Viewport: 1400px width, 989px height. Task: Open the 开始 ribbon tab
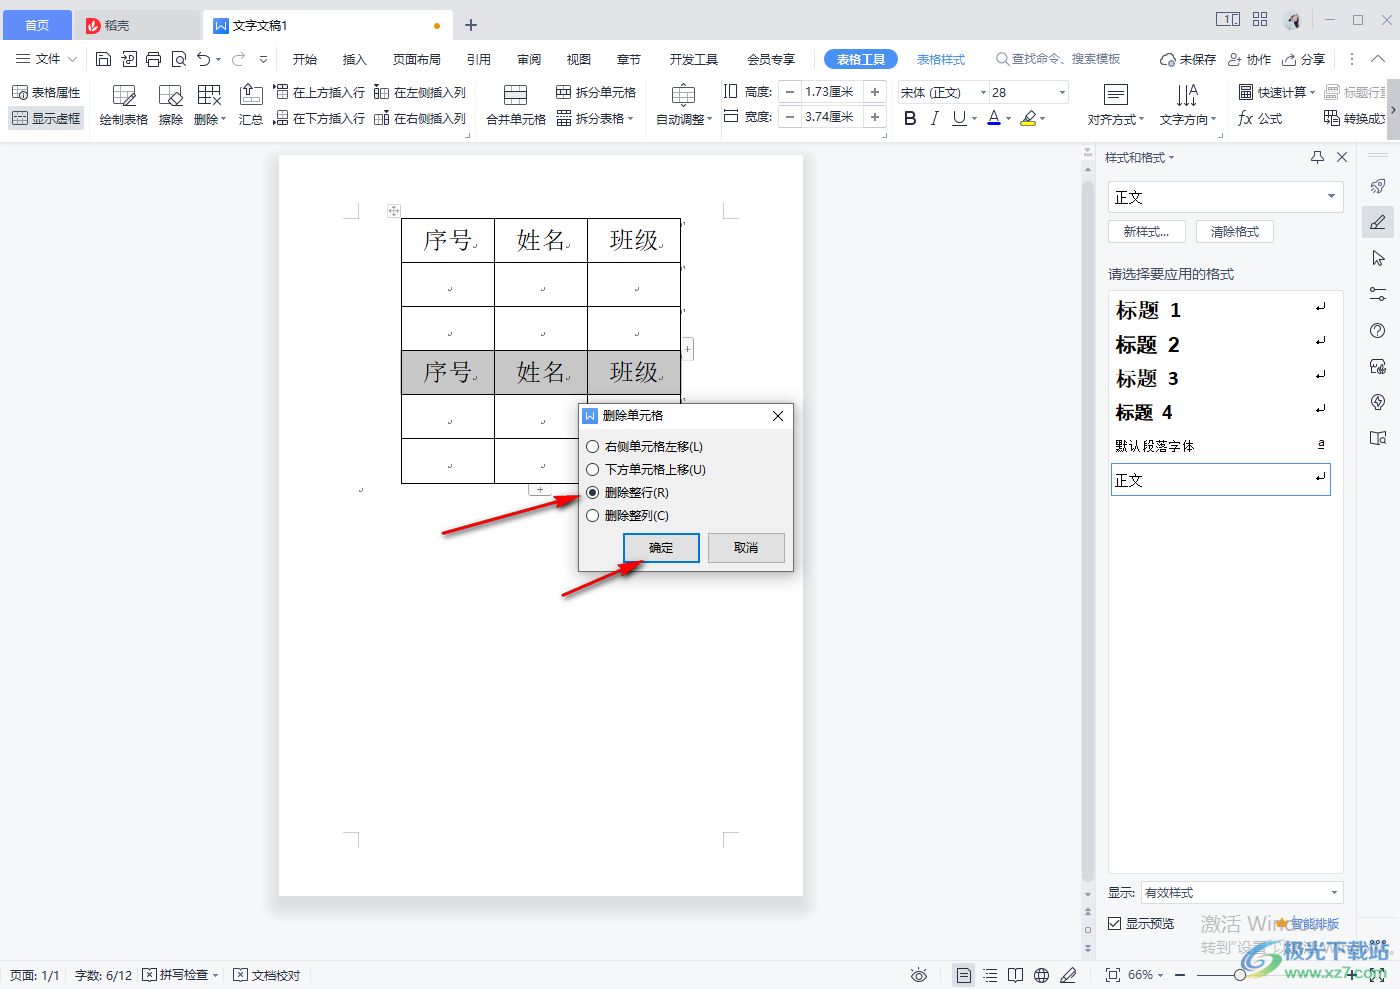(x=305, y=59)
